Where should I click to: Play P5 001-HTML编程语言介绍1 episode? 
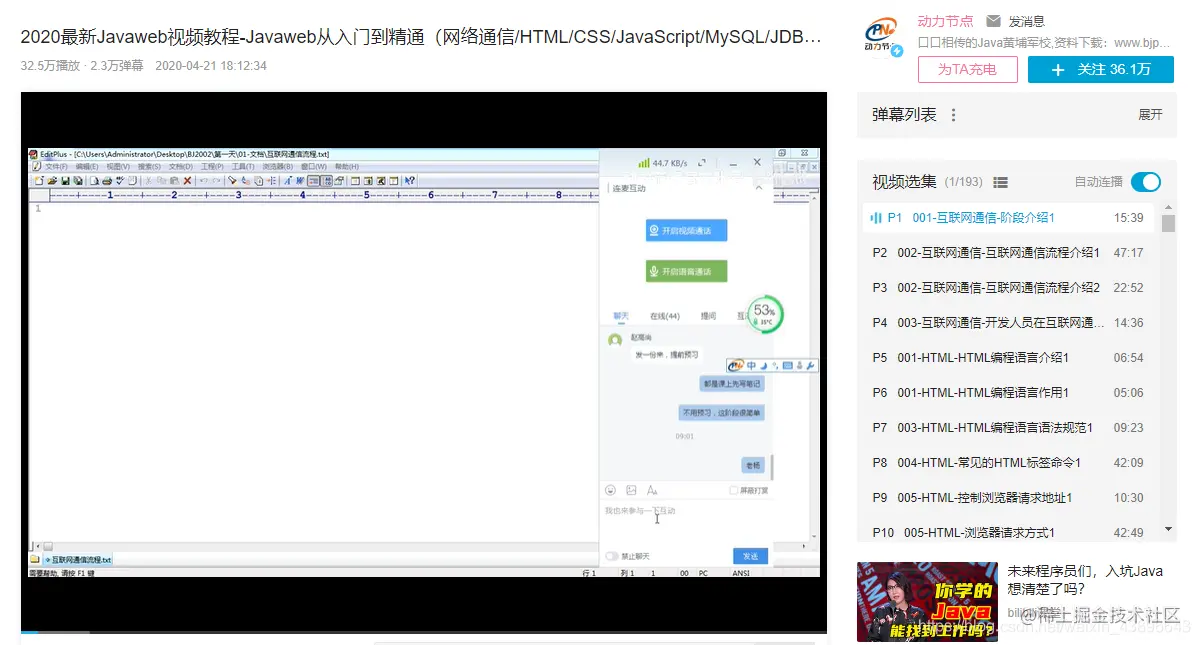point(1008,358)
